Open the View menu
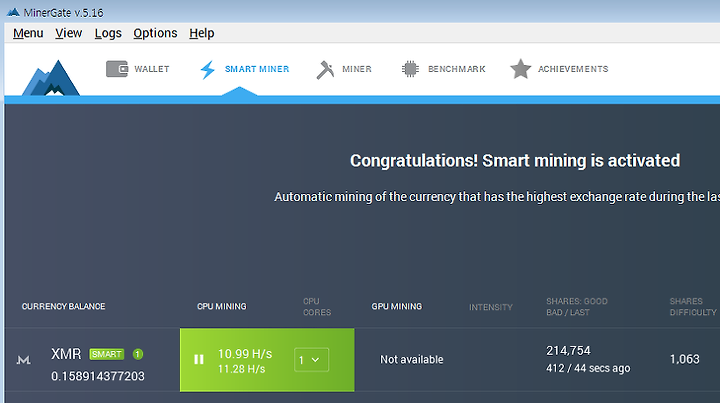Image resolution: width=720 pixels, height=403 pixels. tap(68, 33)
